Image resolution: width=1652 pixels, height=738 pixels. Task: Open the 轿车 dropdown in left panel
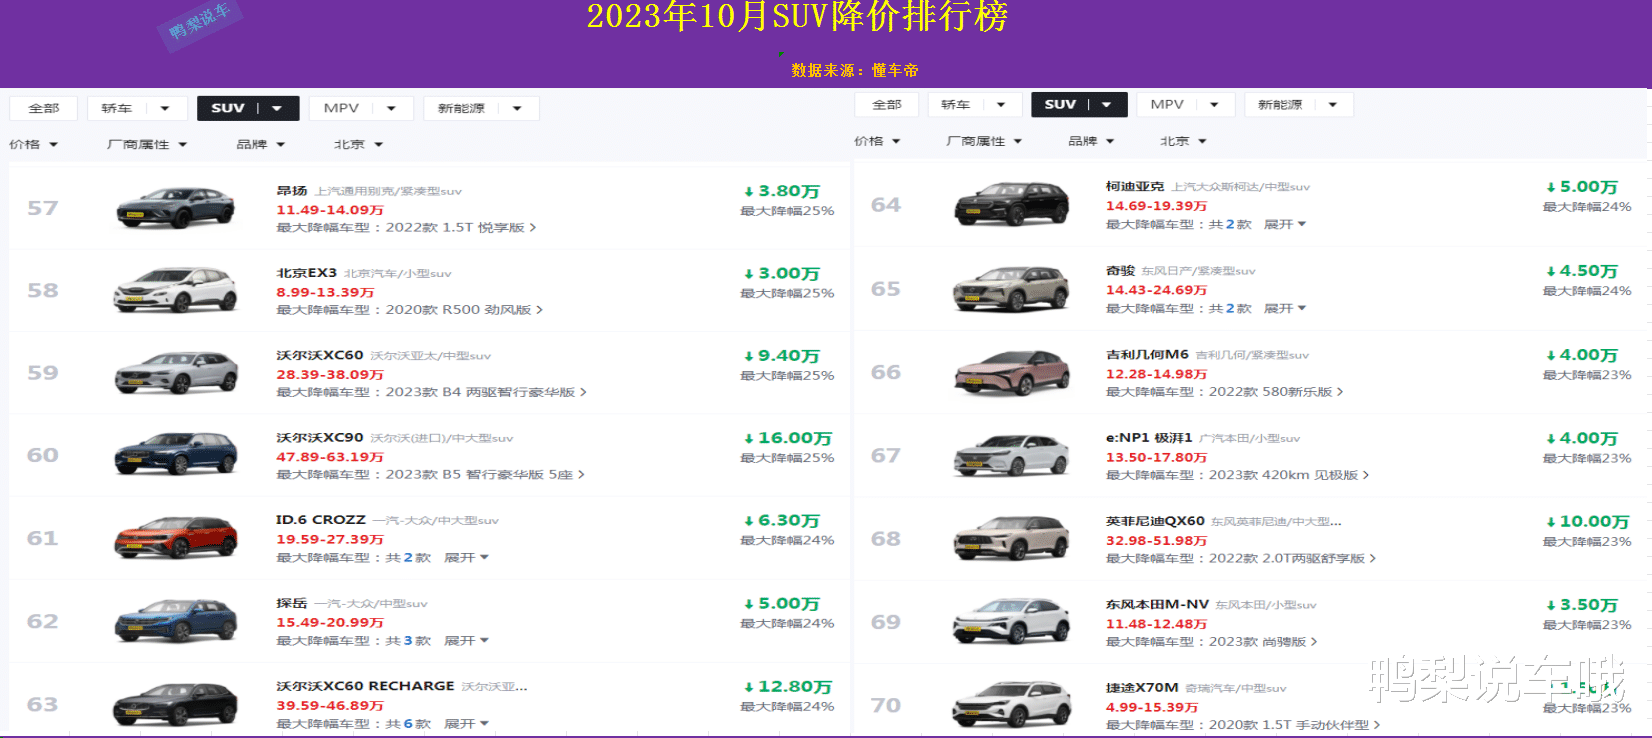point(136,108)
